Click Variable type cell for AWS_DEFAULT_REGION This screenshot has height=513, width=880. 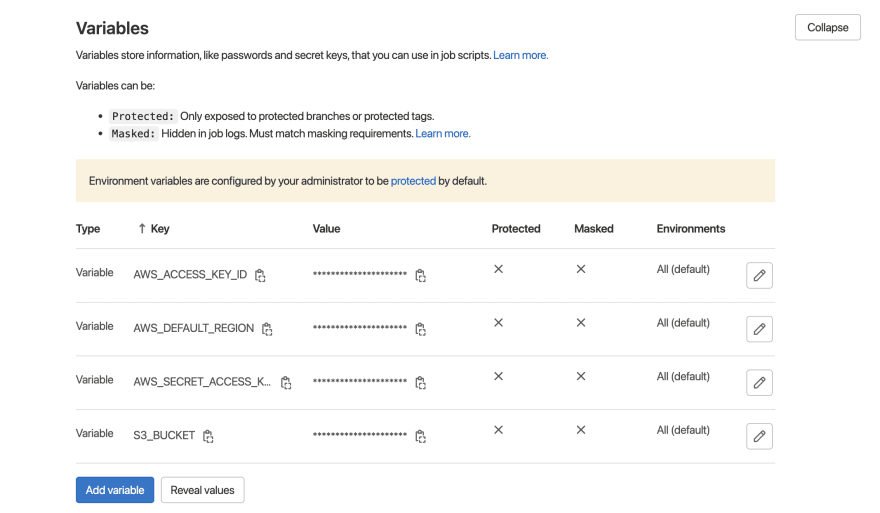[x=94, y=326]
